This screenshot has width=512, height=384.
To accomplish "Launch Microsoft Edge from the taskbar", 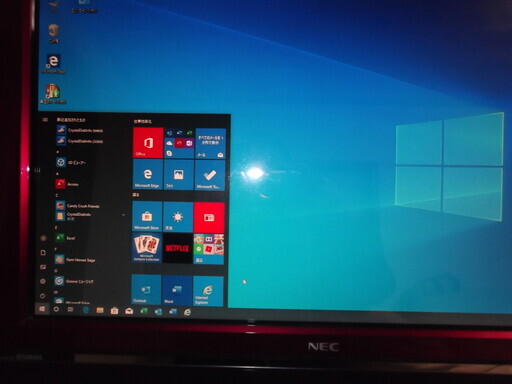I will coord(85,310).
